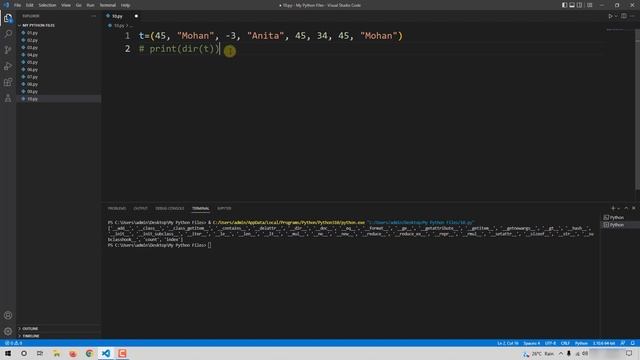The height and width of the screenshot is (360, 640).
Task: Open the Explorer panel more actions ellipsis
Action: 94,16
